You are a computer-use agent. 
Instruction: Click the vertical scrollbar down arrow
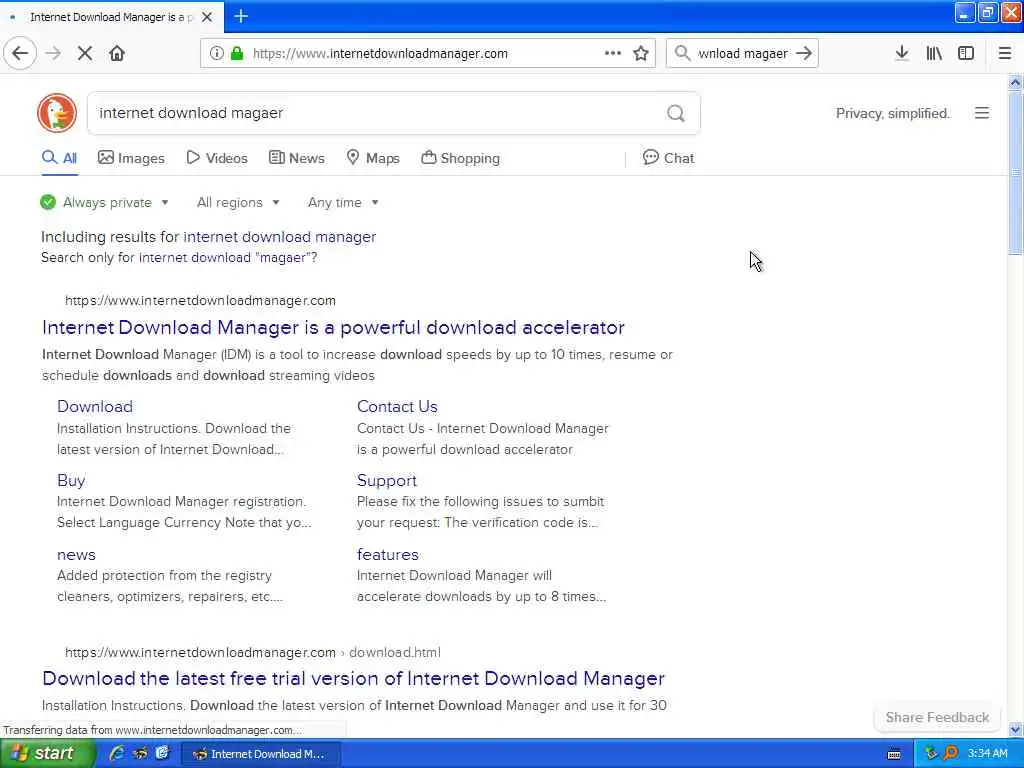pyautogui.click(x=1015, y=729)
